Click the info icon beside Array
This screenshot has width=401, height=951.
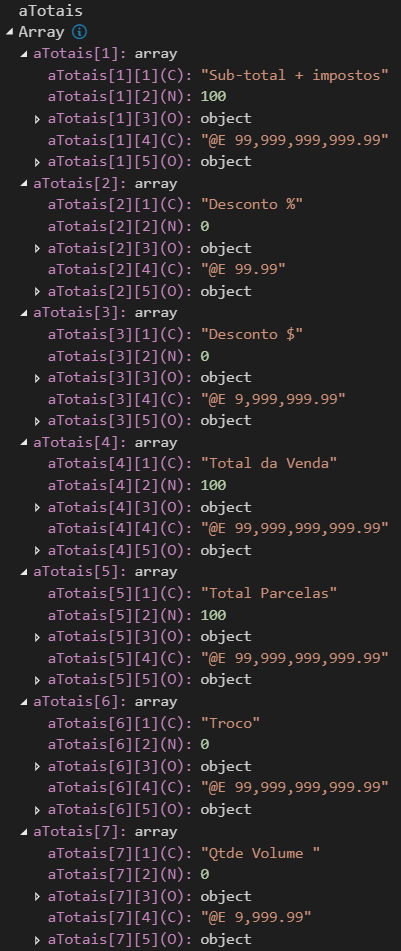(x=79, y=32)
